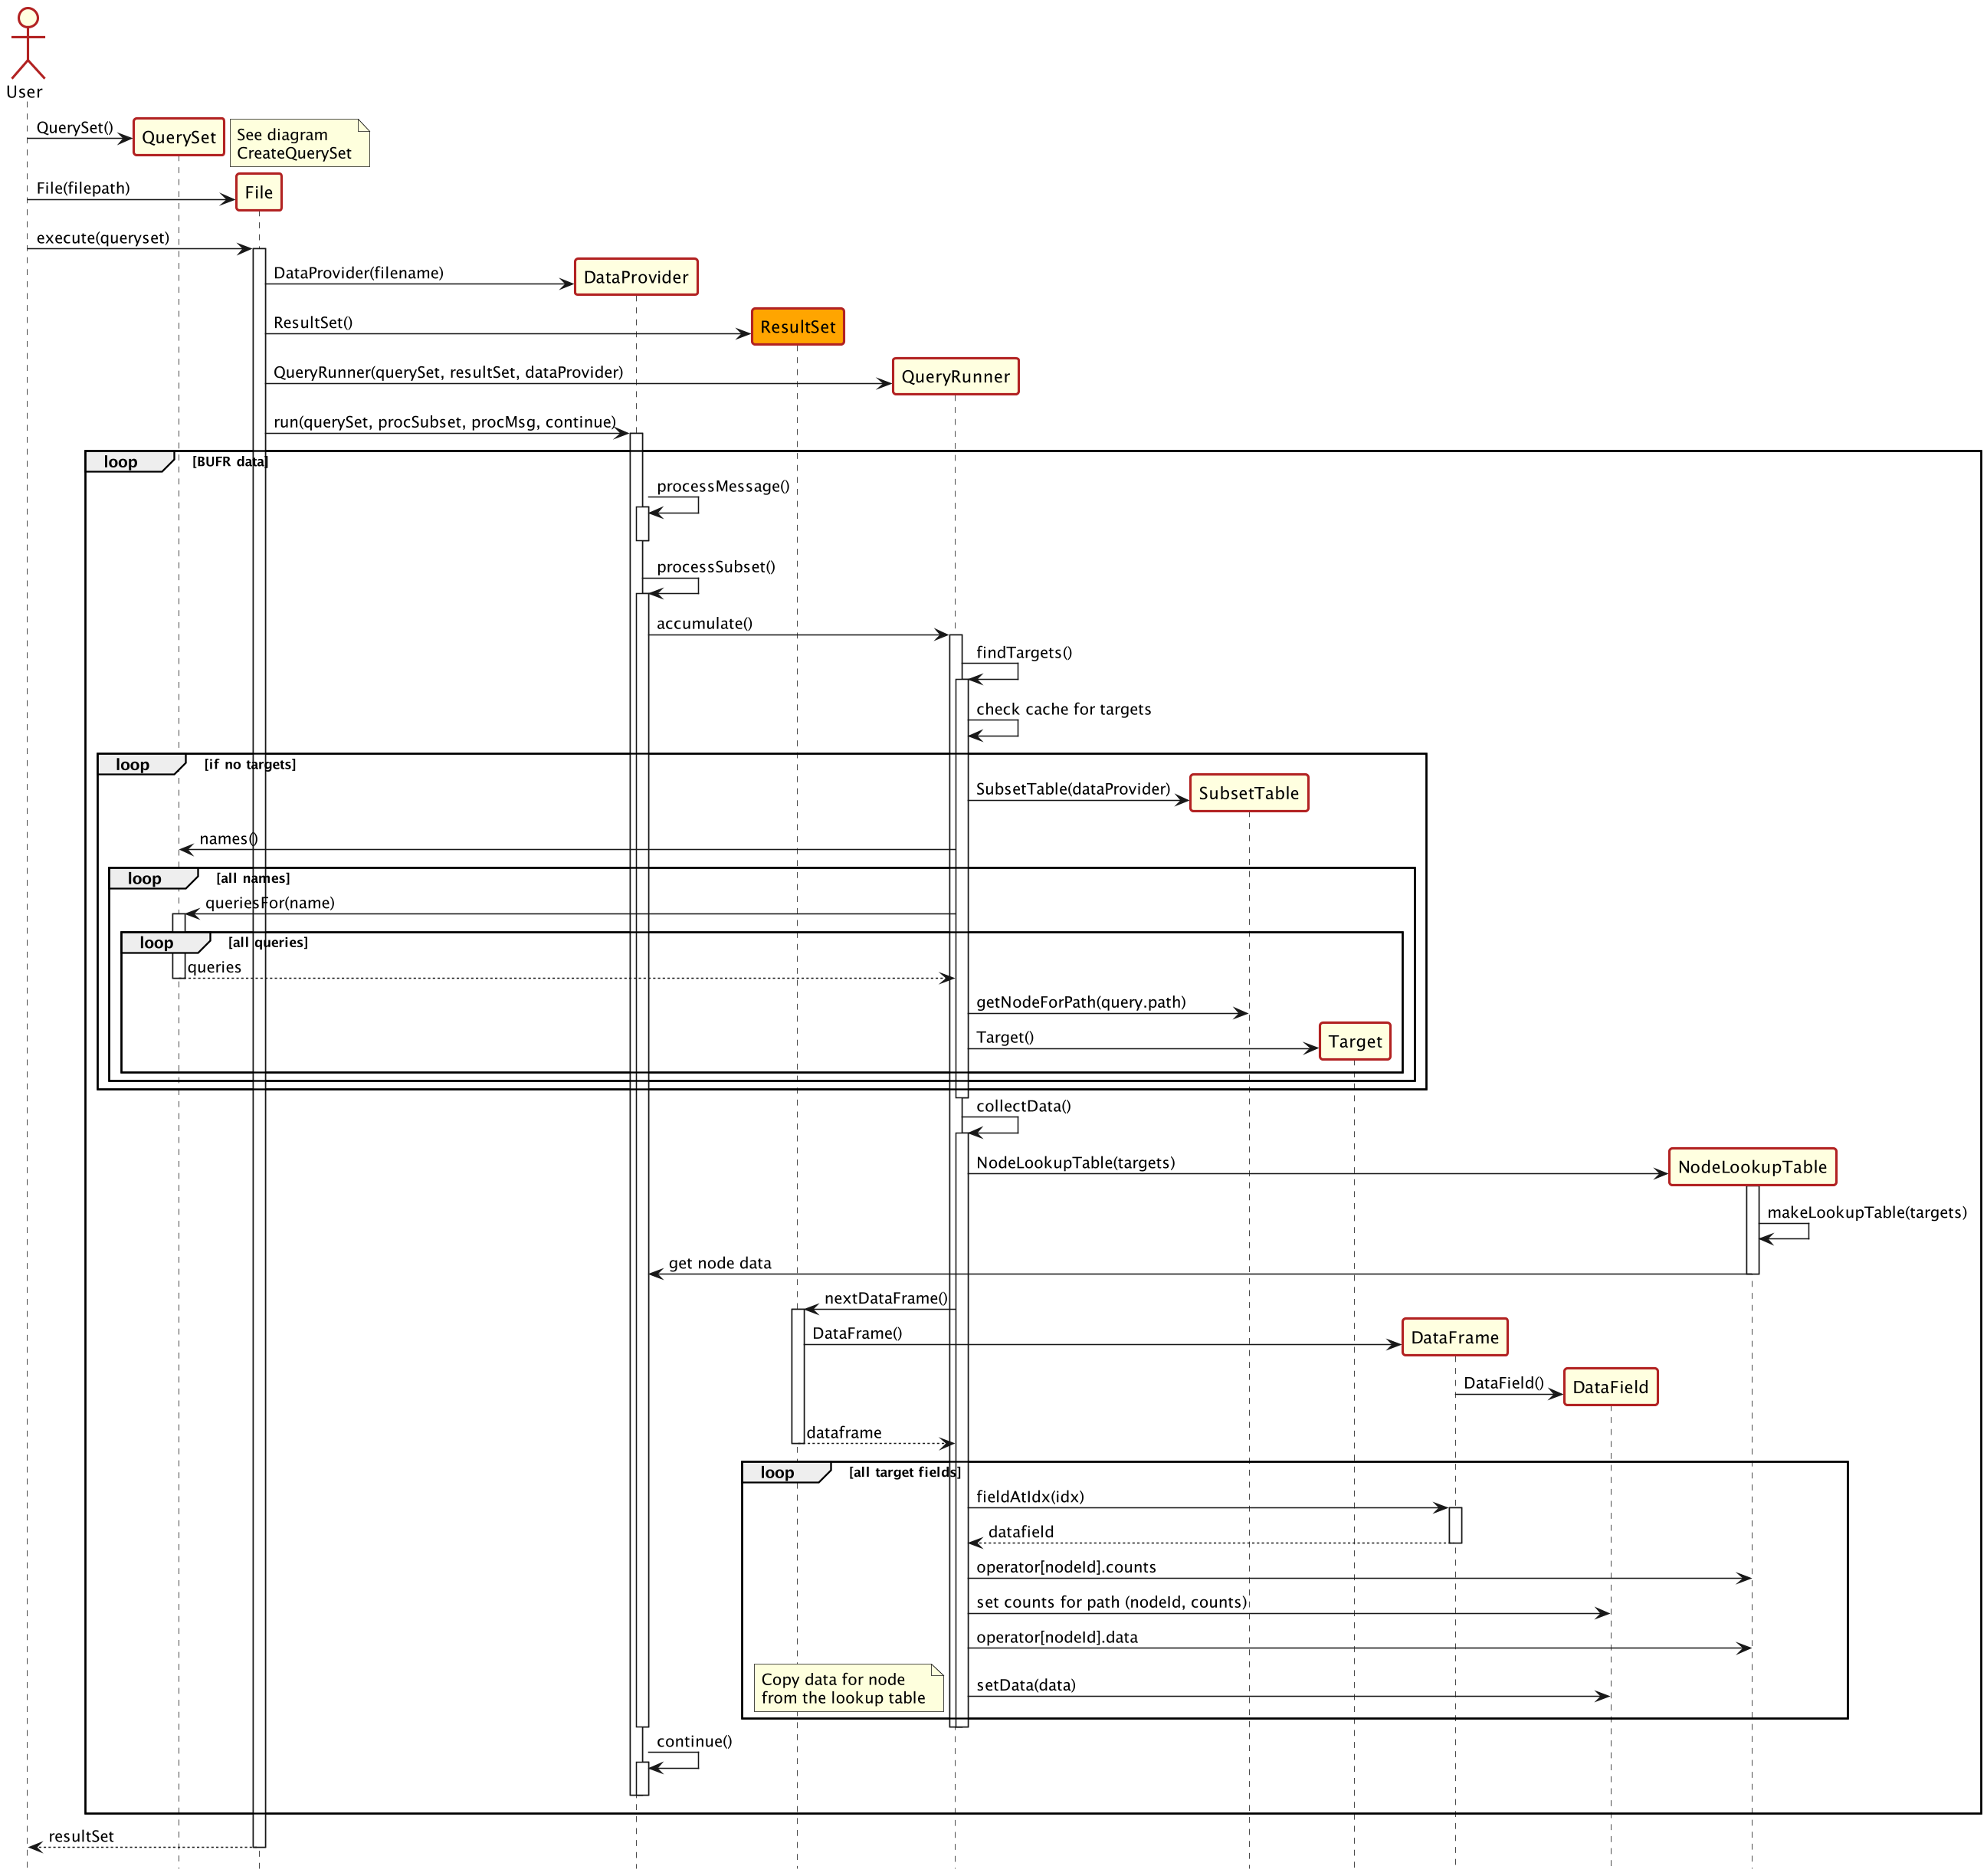Click the DataField participant box
Image resolution: width=1987 pixels, height=1876 pixels.
pos(1609,1387)
